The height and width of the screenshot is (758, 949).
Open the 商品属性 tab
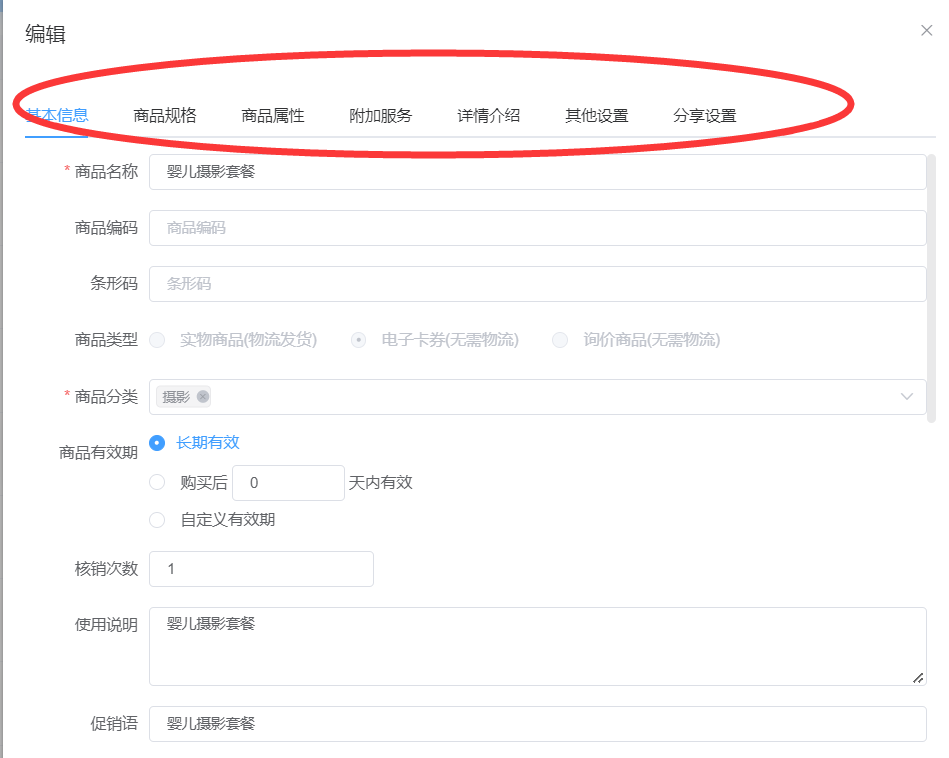[x=272, y=115]
